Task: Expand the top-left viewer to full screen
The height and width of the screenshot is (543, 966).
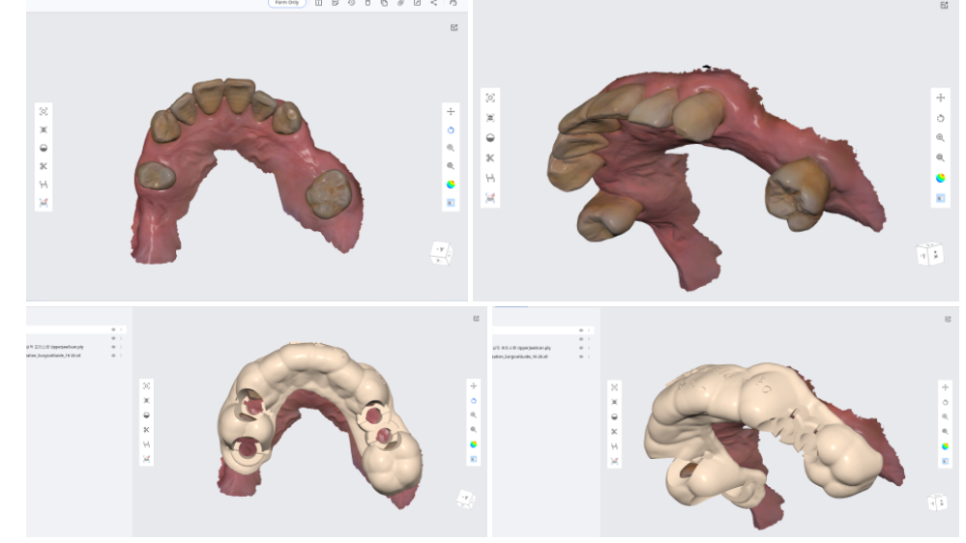Action: [x=454, y=28]
